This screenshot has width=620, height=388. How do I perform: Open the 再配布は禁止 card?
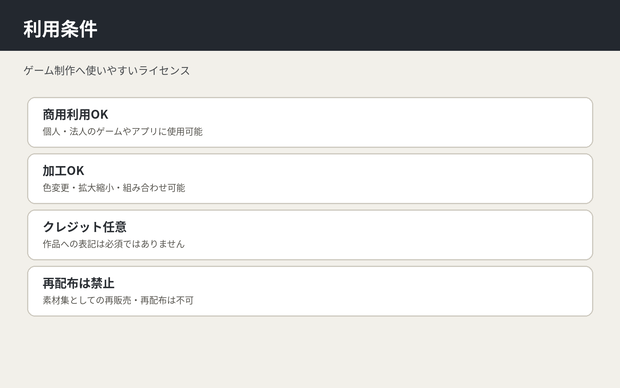point(310,291)
